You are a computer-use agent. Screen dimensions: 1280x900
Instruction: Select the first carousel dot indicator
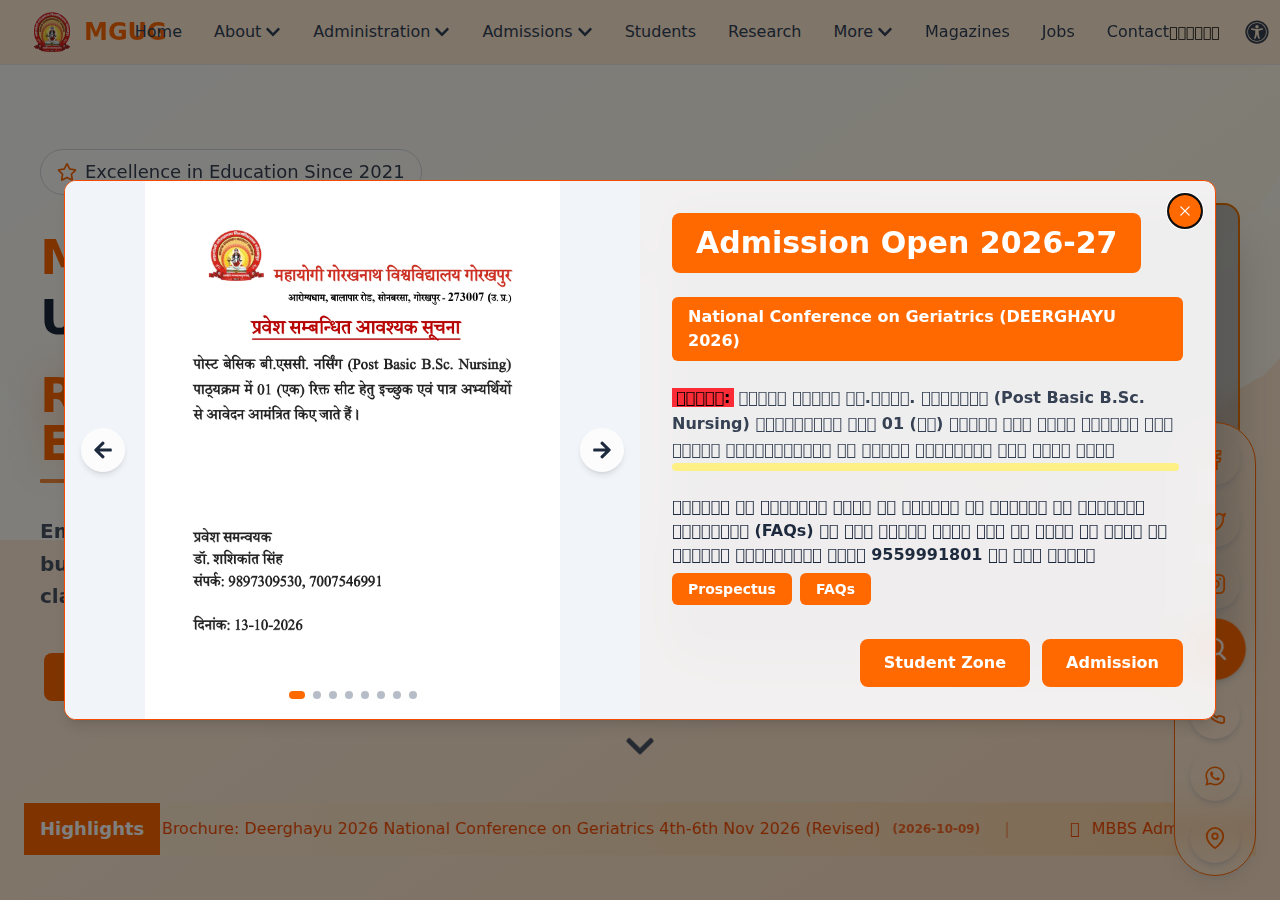pos(297,695)
